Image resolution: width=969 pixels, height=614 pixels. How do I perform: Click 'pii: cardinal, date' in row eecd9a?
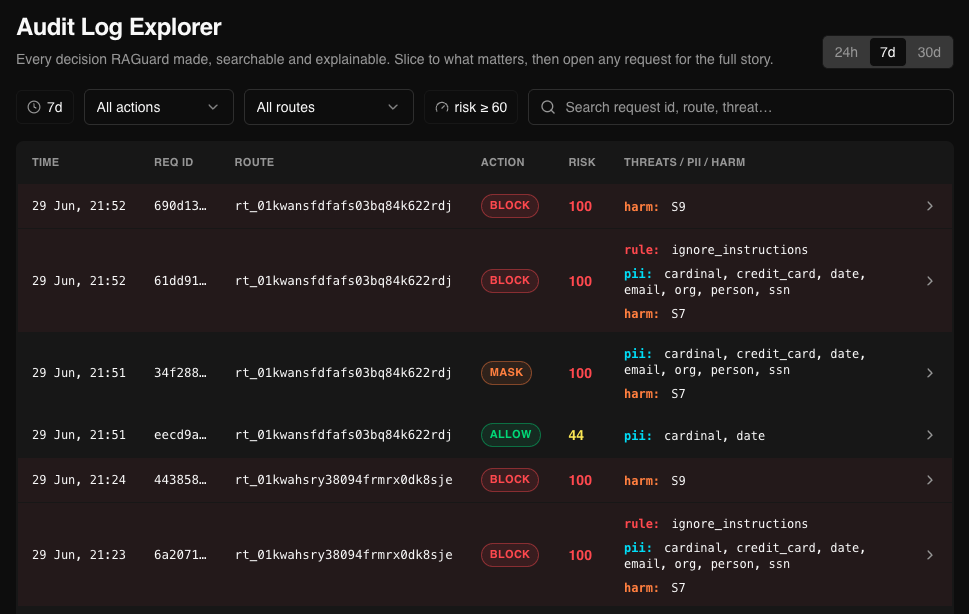click(695, 435)
